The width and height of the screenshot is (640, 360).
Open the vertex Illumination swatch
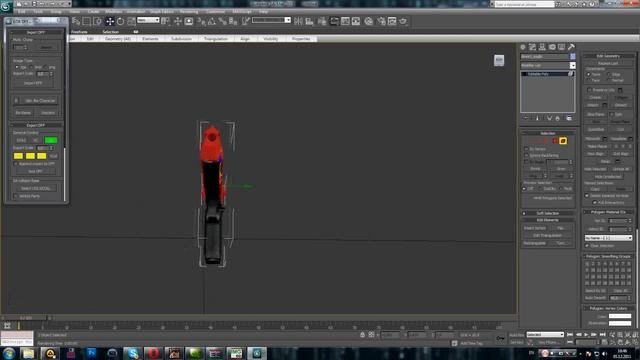click(x=620, y=323)
